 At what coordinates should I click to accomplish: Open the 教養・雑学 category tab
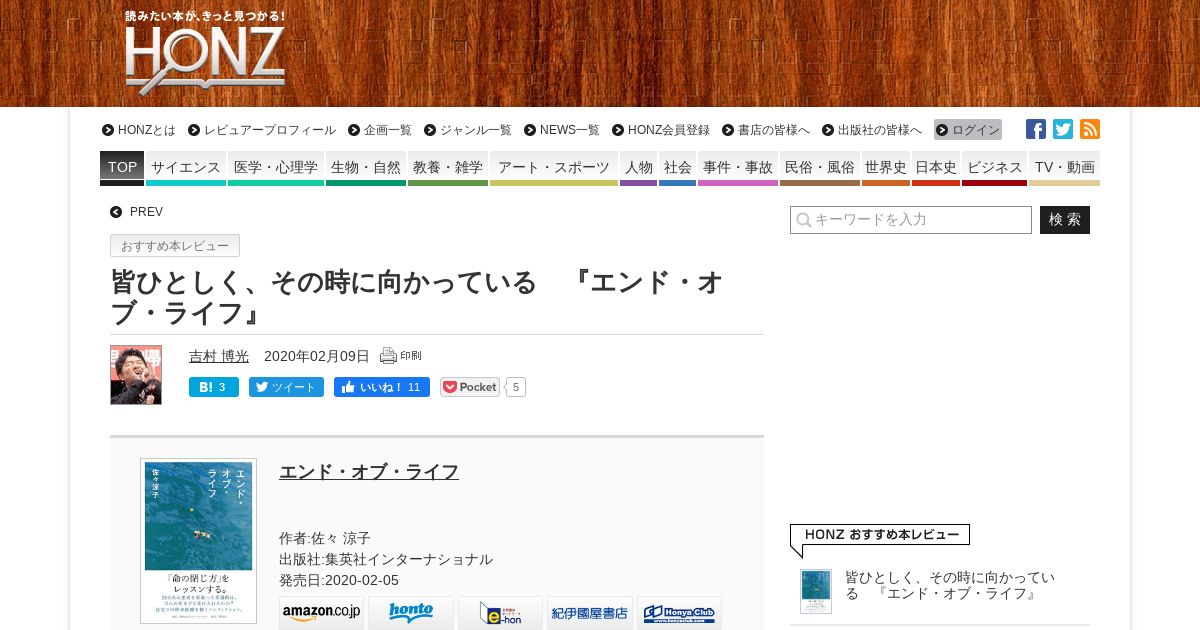pos(448,168)
